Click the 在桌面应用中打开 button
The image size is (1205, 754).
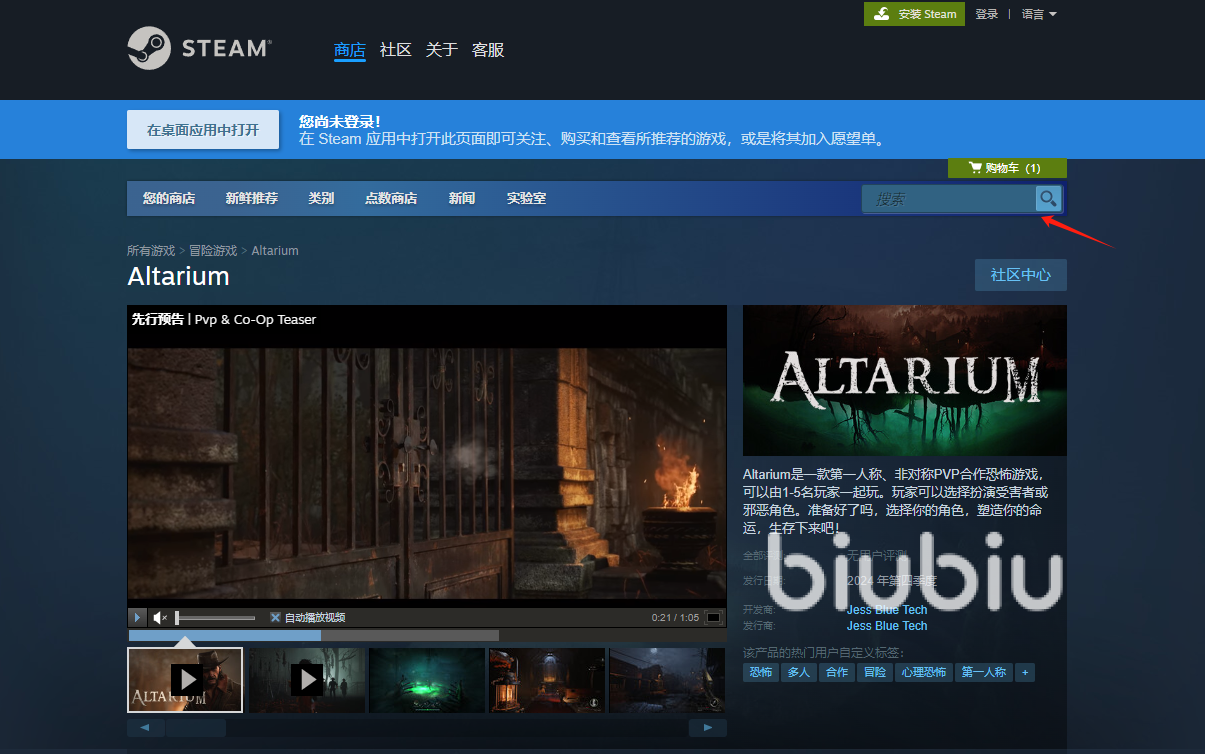(x=203, y=130)
